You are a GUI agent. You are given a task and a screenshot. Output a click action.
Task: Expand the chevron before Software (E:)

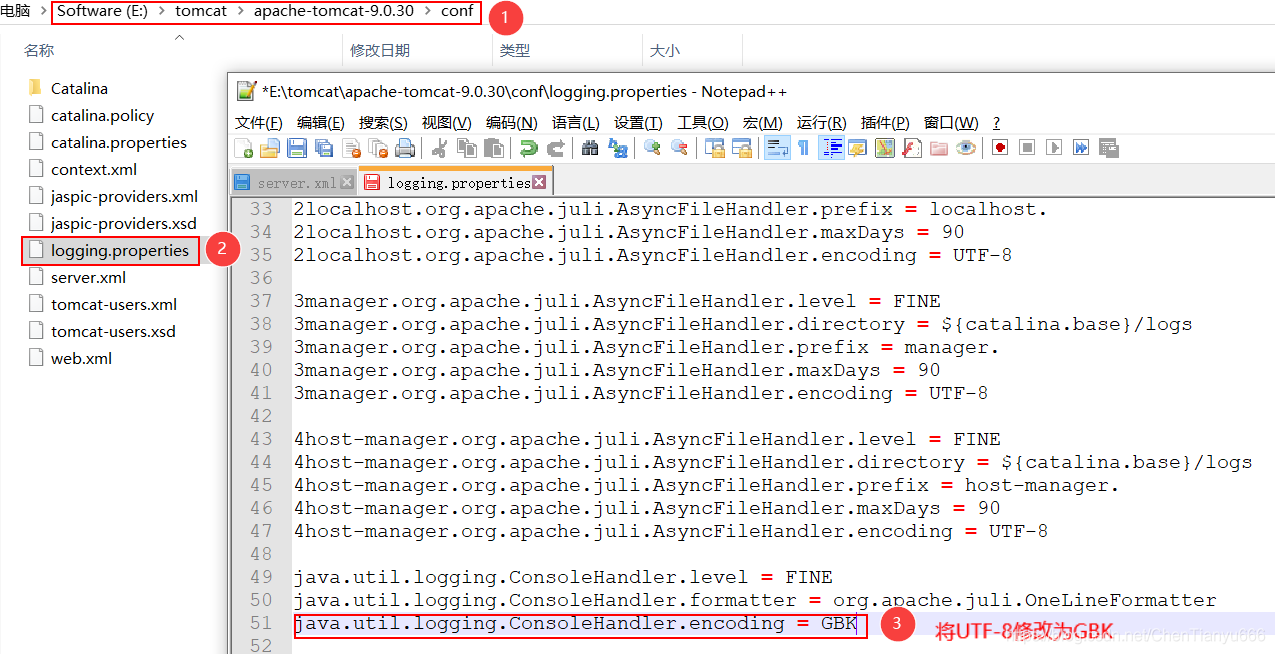(42, 12)
